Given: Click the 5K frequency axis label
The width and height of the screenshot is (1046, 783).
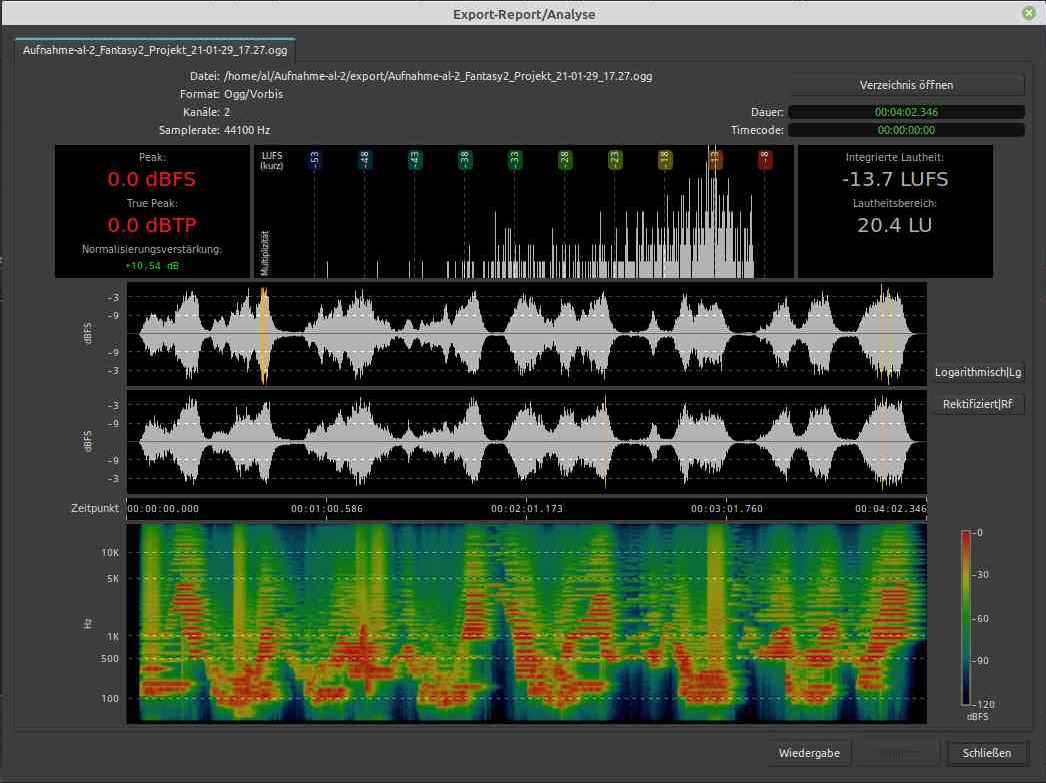Looking at the screenshot, I should [x=113, y=578].
